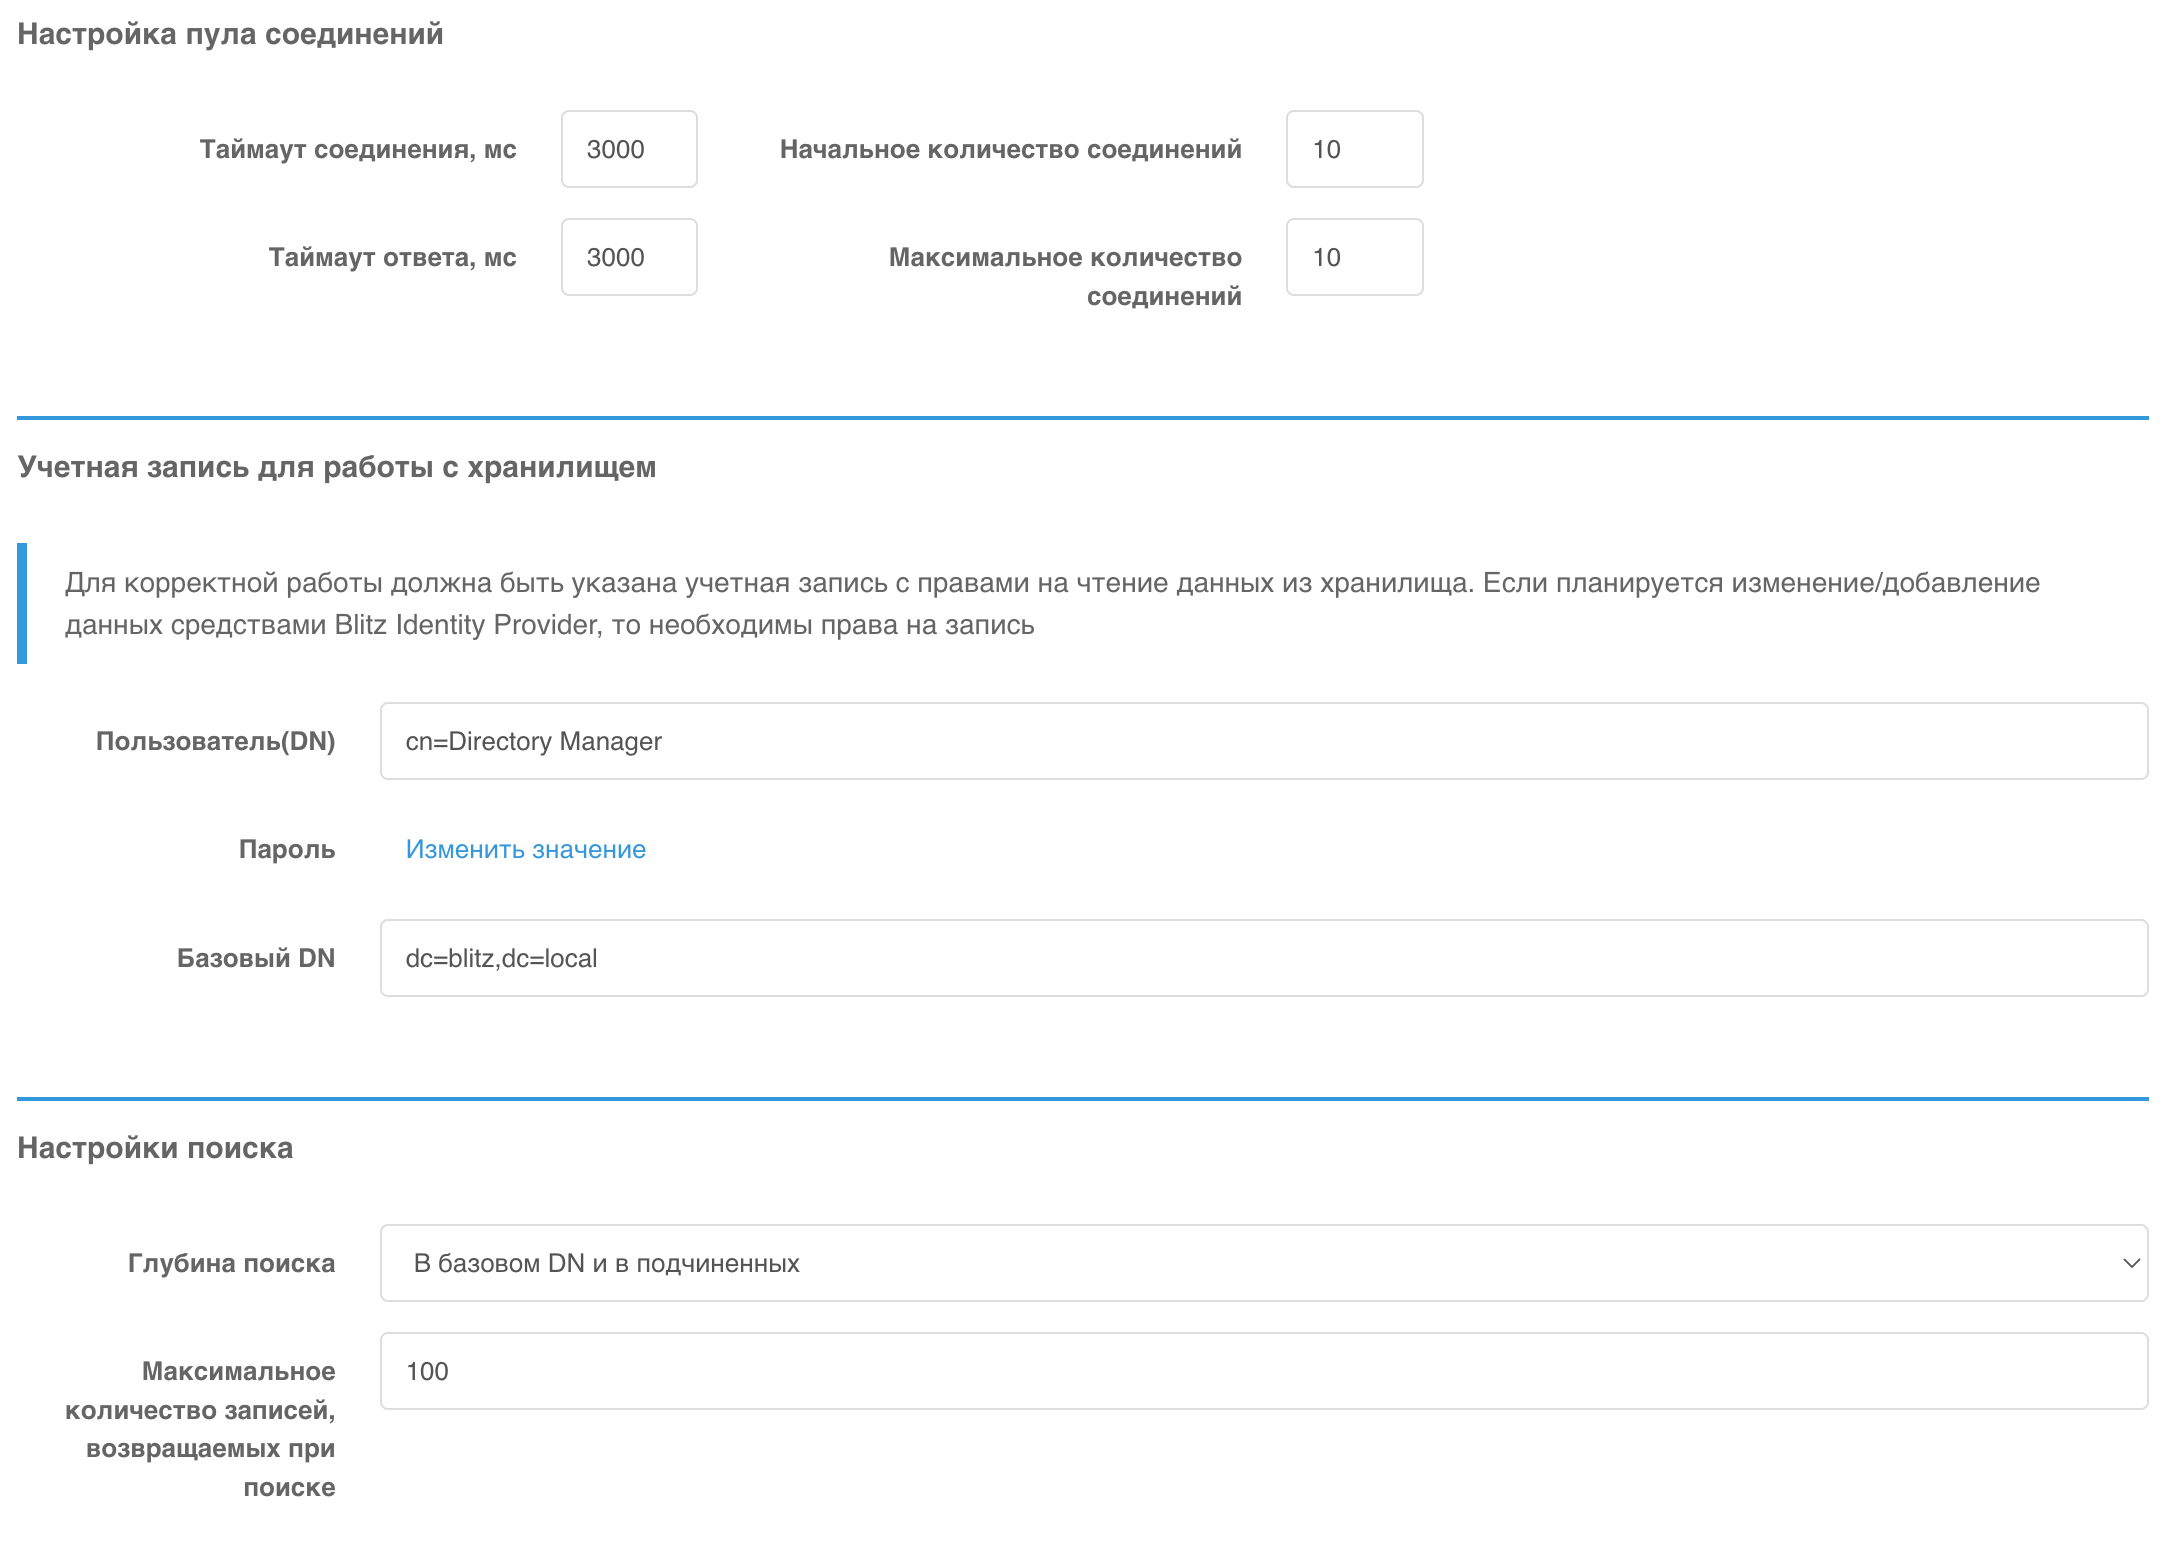Click the Таймаут ответа, мс label
Screen dimensions: 2174x1544
392,257
